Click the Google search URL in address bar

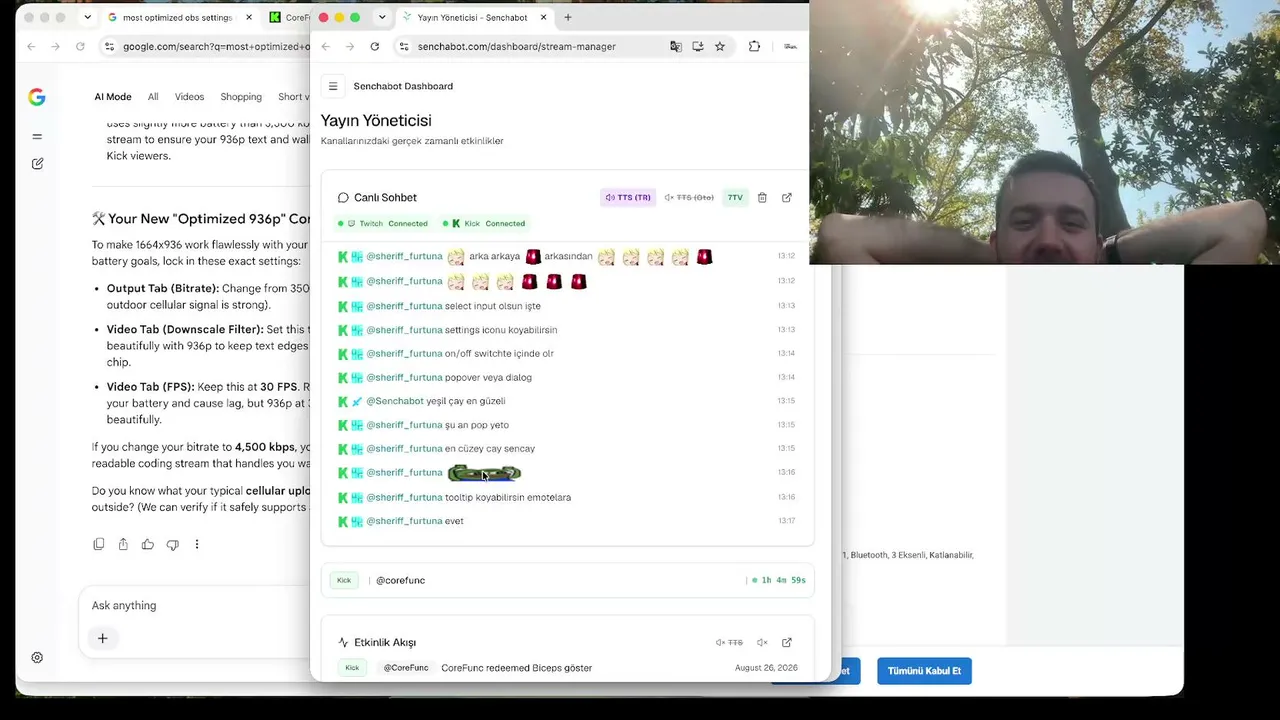pos(216,46)
